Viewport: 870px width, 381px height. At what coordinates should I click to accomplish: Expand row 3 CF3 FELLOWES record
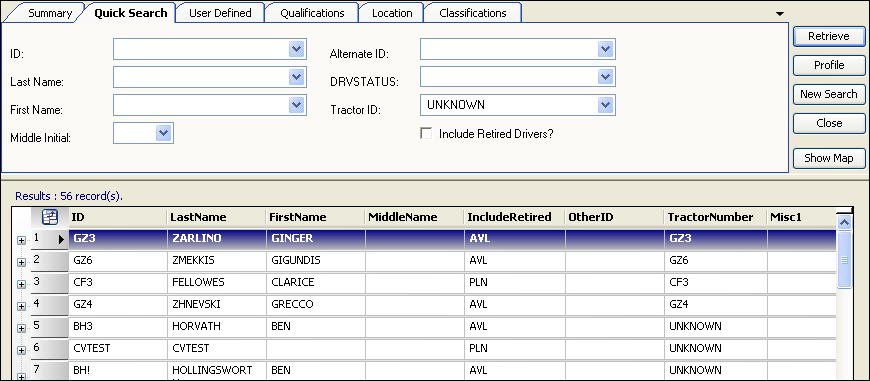[22, 284]
